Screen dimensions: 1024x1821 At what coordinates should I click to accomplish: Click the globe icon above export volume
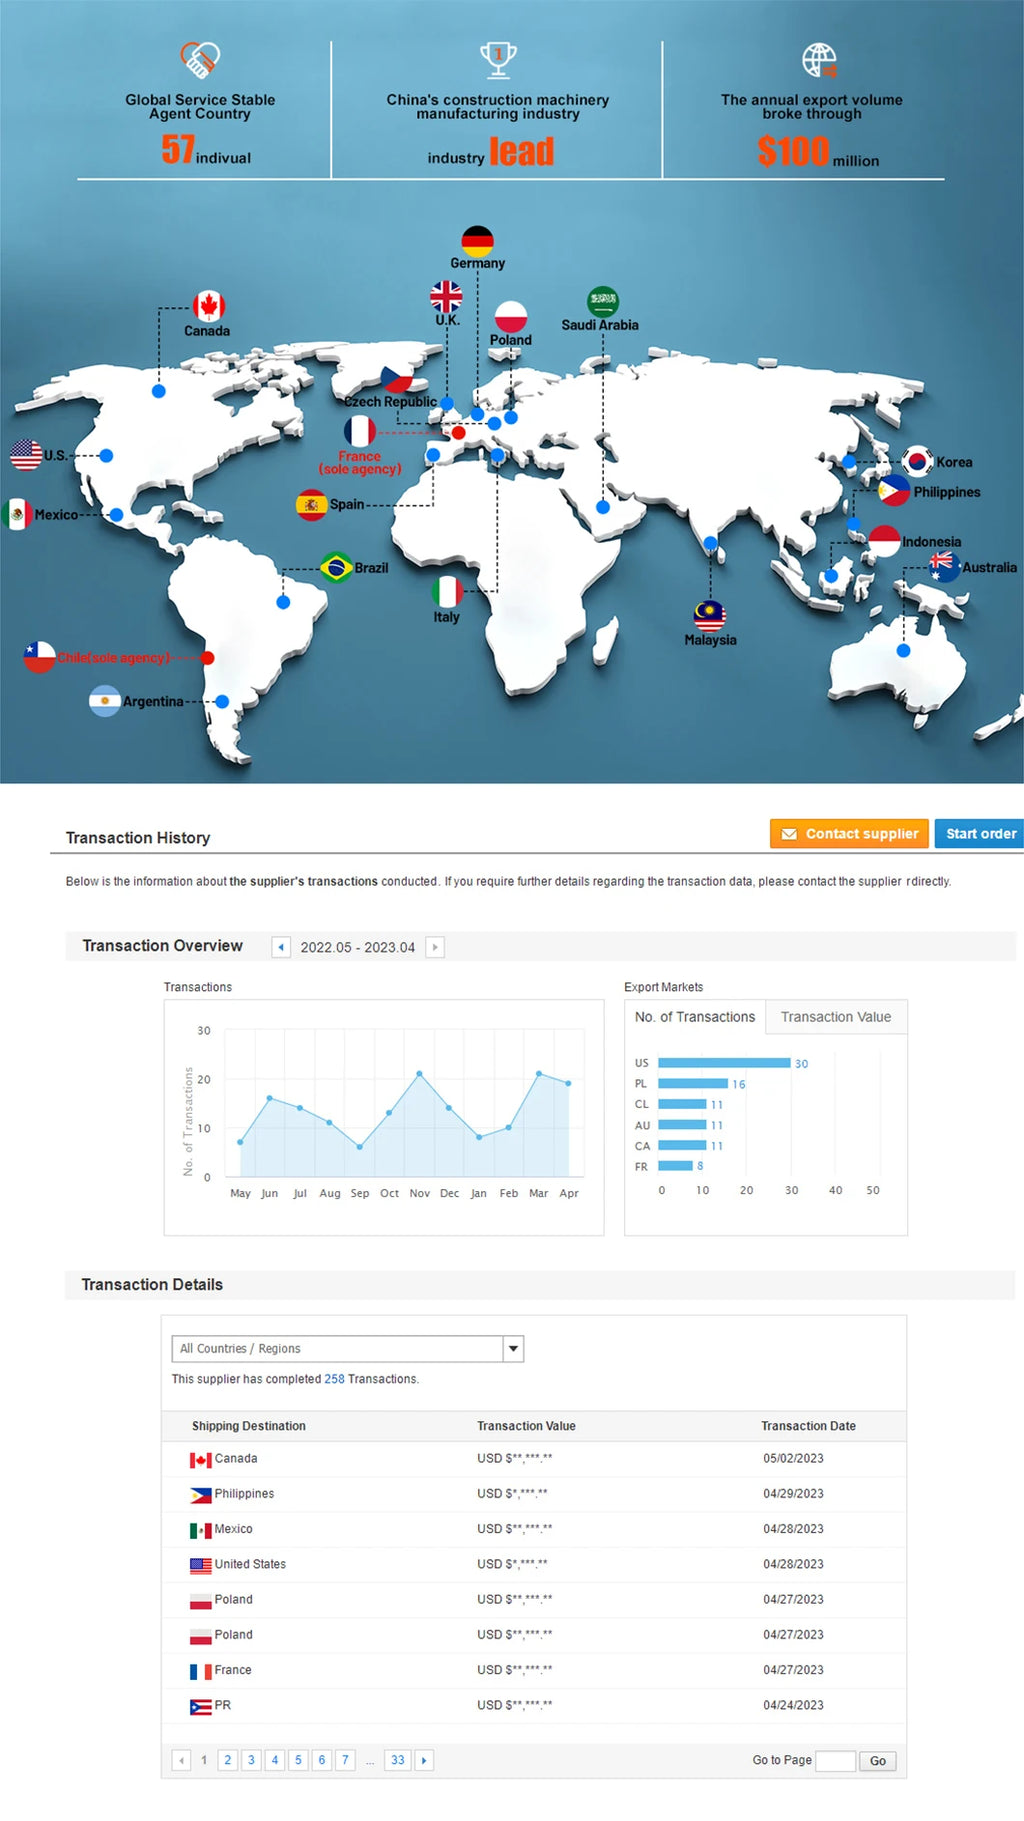click(x=819, y=60)
